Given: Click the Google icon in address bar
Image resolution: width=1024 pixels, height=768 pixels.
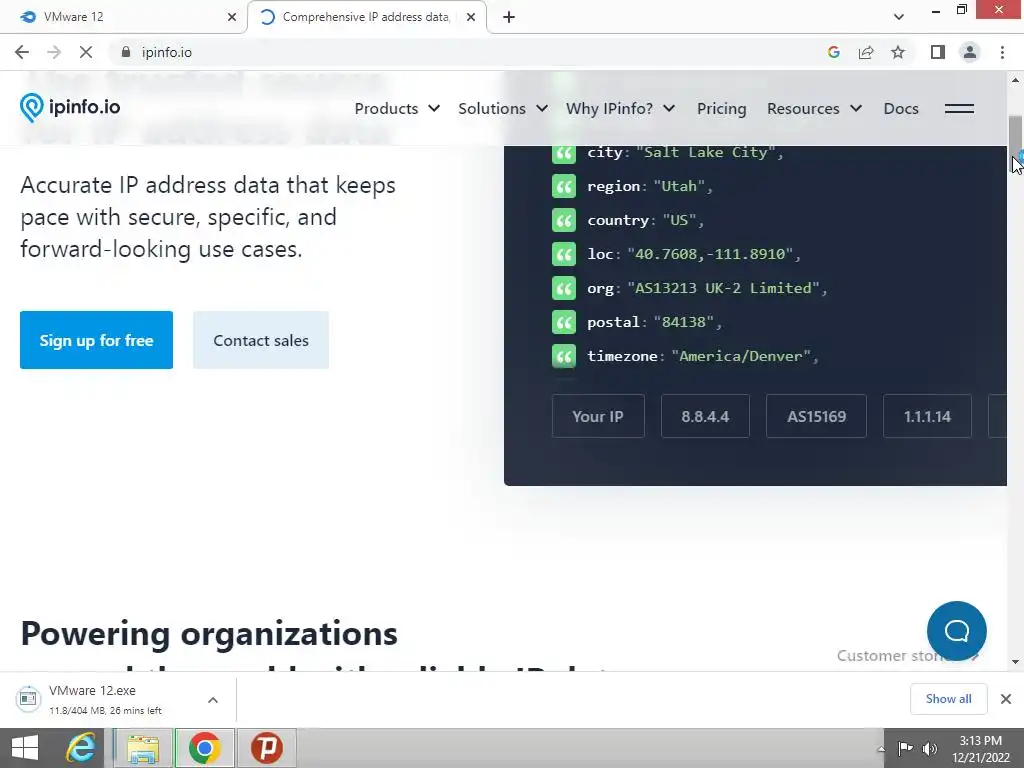Looking at the screenshot, I should (x=833, y=52).
